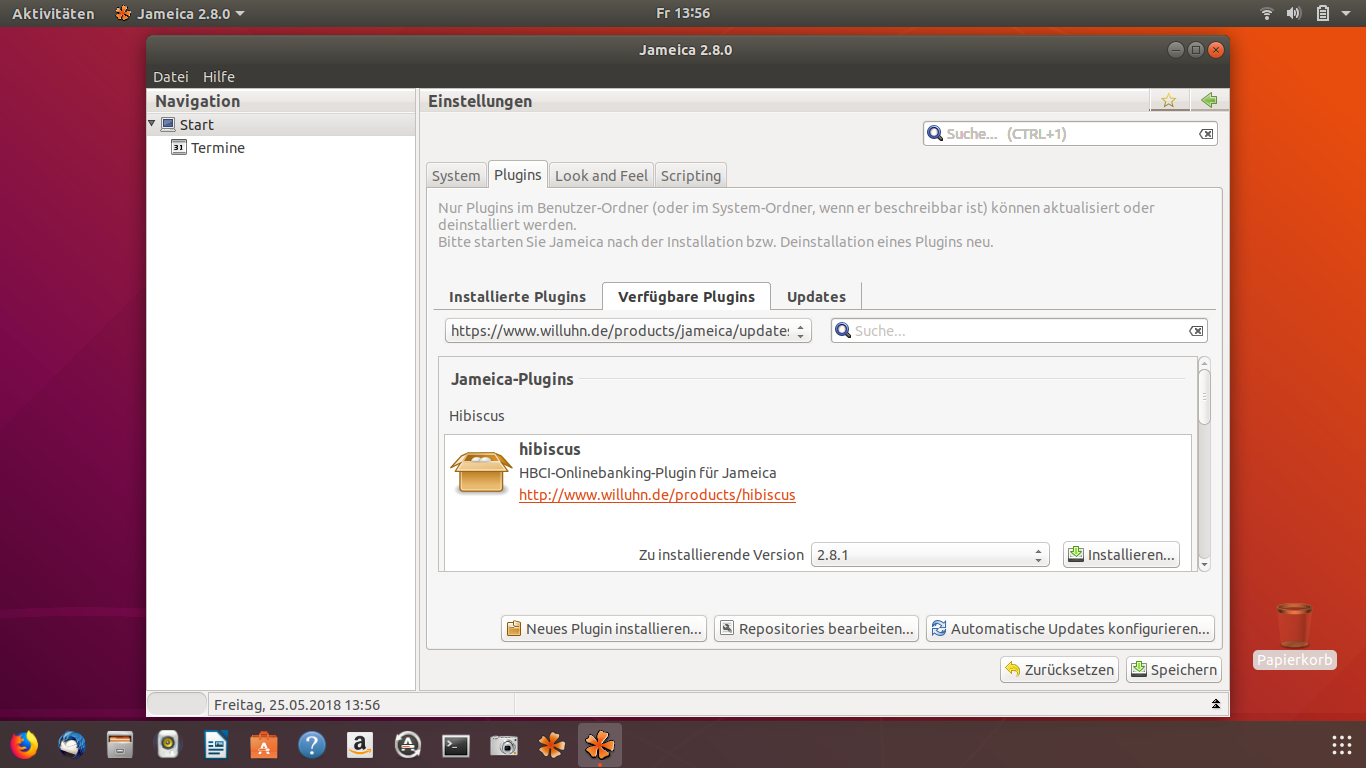Open Firefox from the dock

tap(24, 745)
